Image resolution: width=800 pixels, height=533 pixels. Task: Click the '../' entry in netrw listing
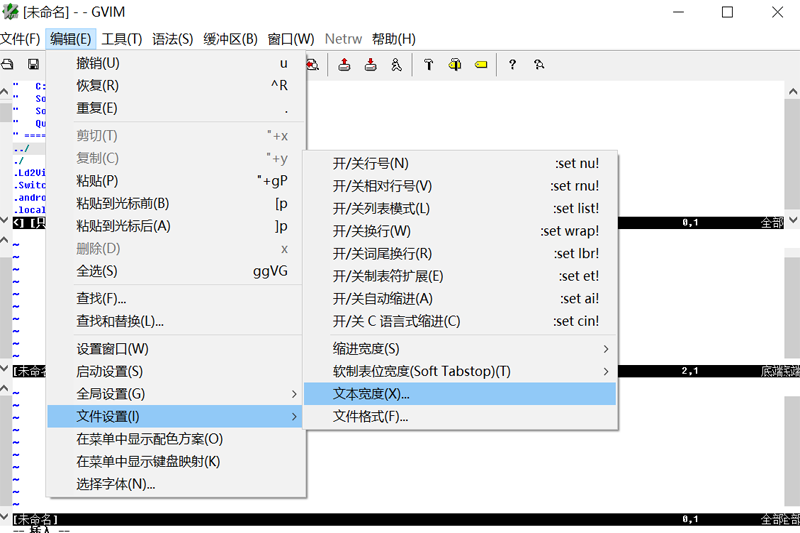pos(21,148)
